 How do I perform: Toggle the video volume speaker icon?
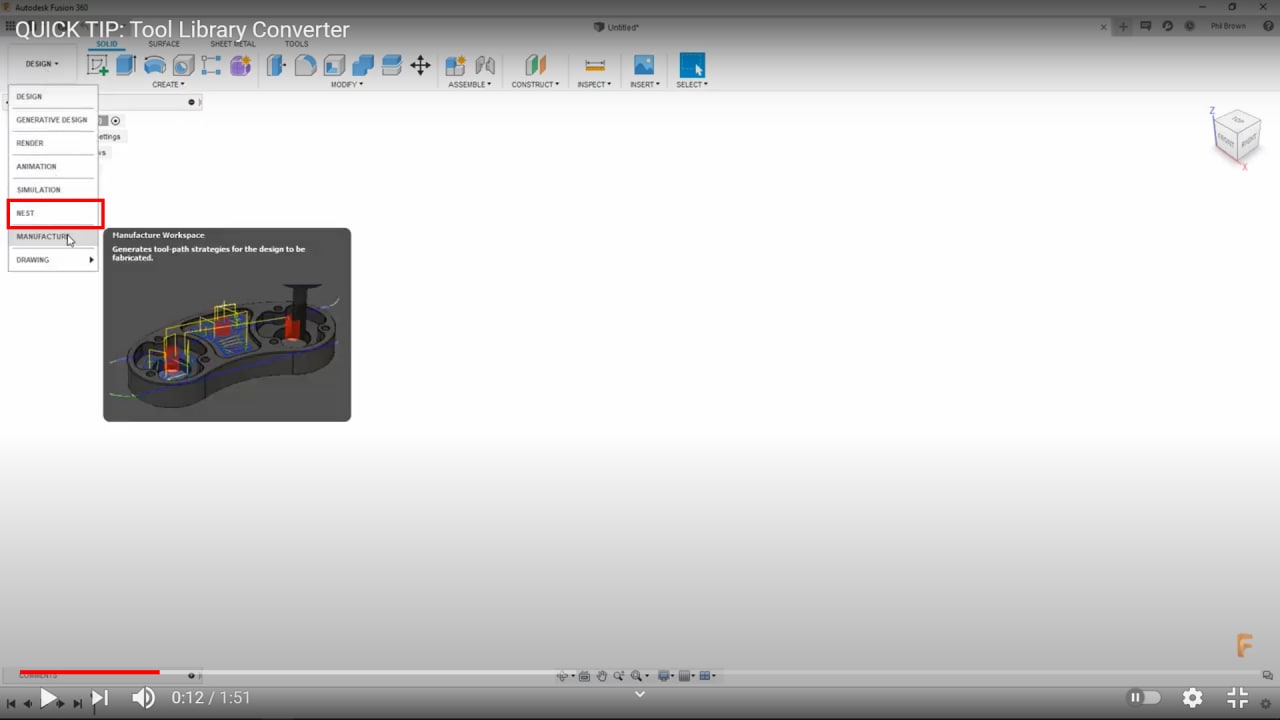pos(144,698)
